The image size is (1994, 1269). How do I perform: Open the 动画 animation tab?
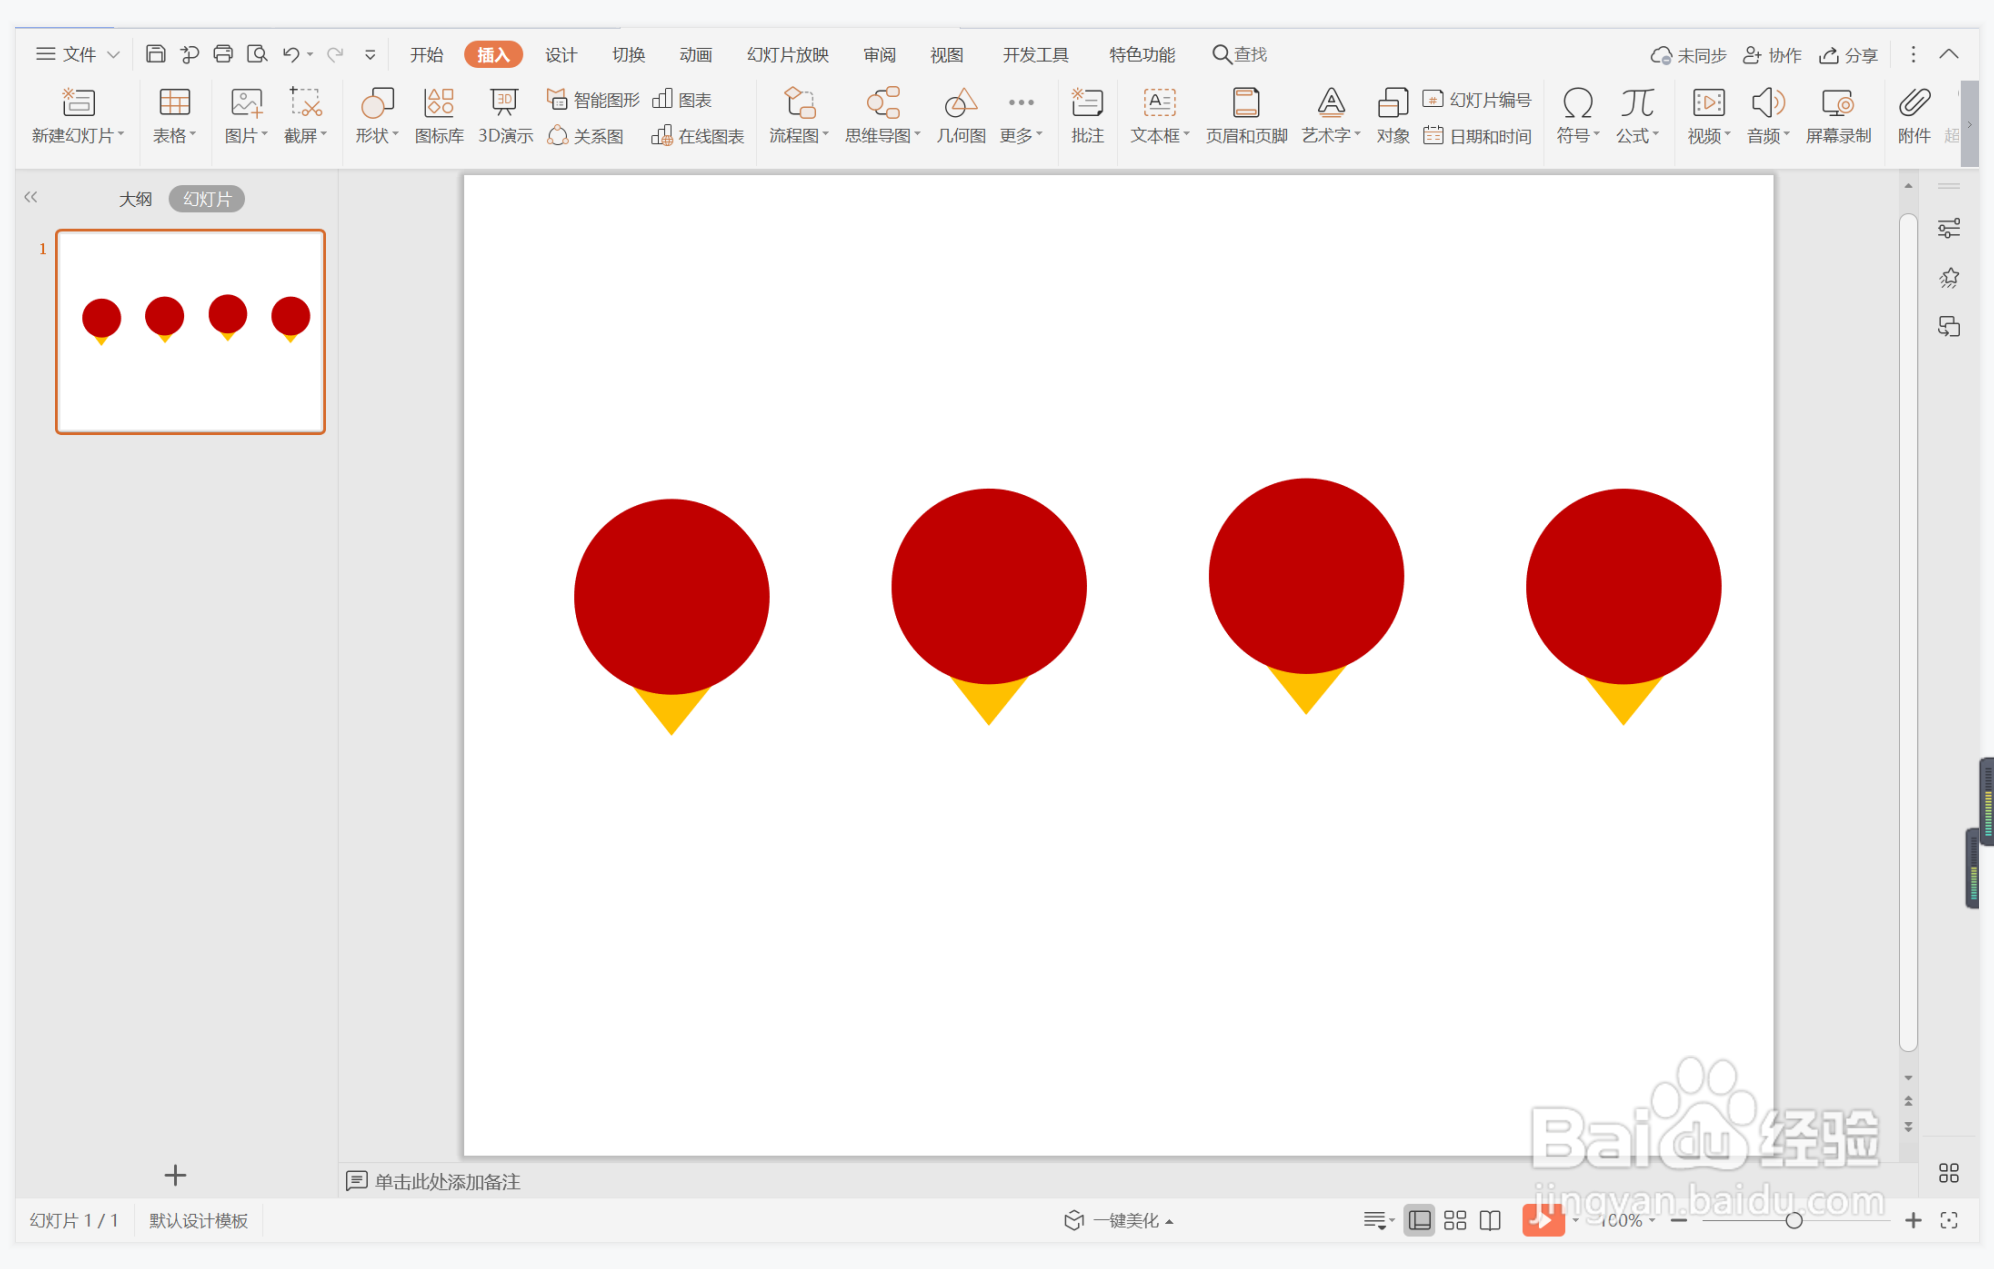696,55
